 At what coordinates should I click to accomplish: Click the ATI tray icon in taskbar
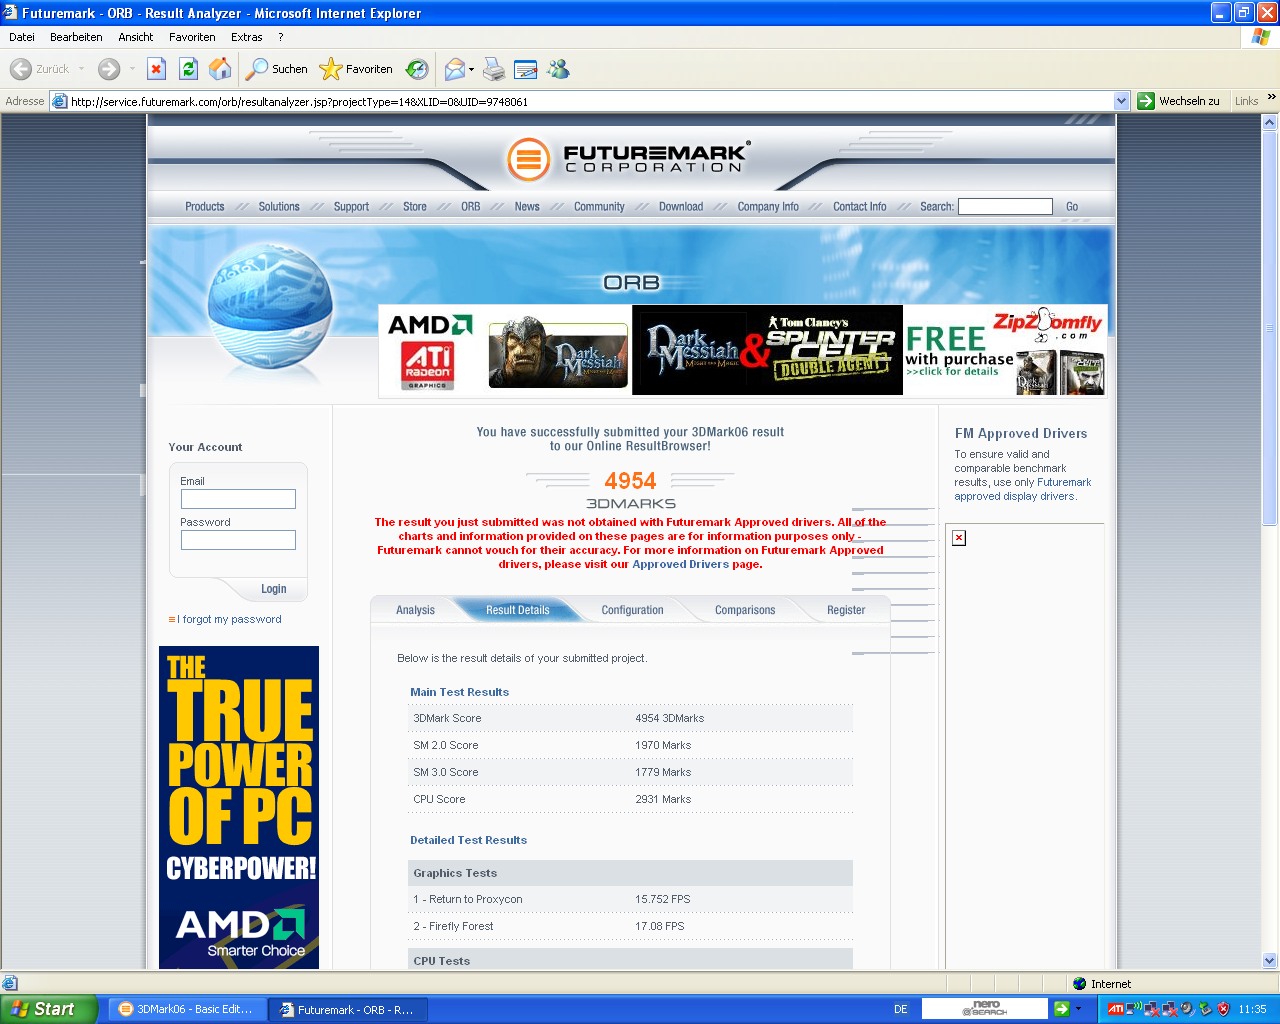(1115, 1009)
